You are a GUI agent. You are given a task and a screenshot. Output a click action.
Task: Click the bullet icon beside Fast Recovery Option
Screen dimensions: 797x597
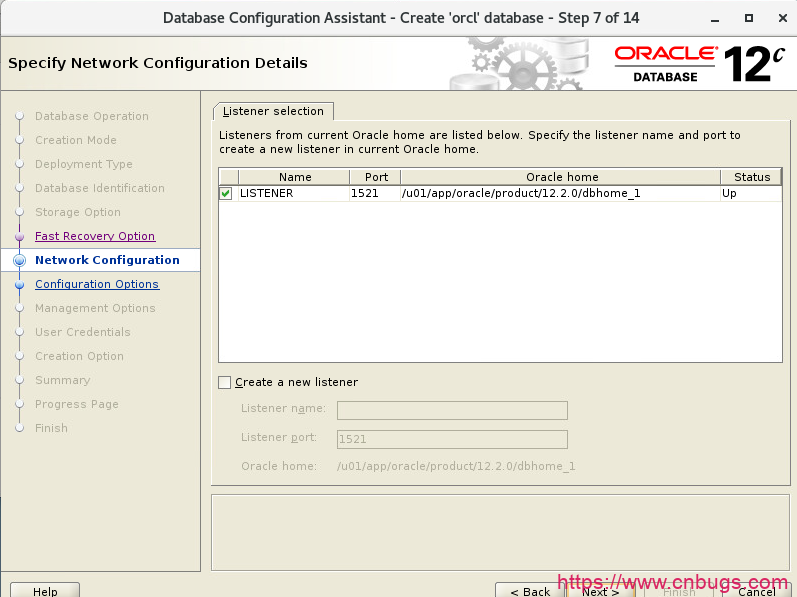click(19, 236)
